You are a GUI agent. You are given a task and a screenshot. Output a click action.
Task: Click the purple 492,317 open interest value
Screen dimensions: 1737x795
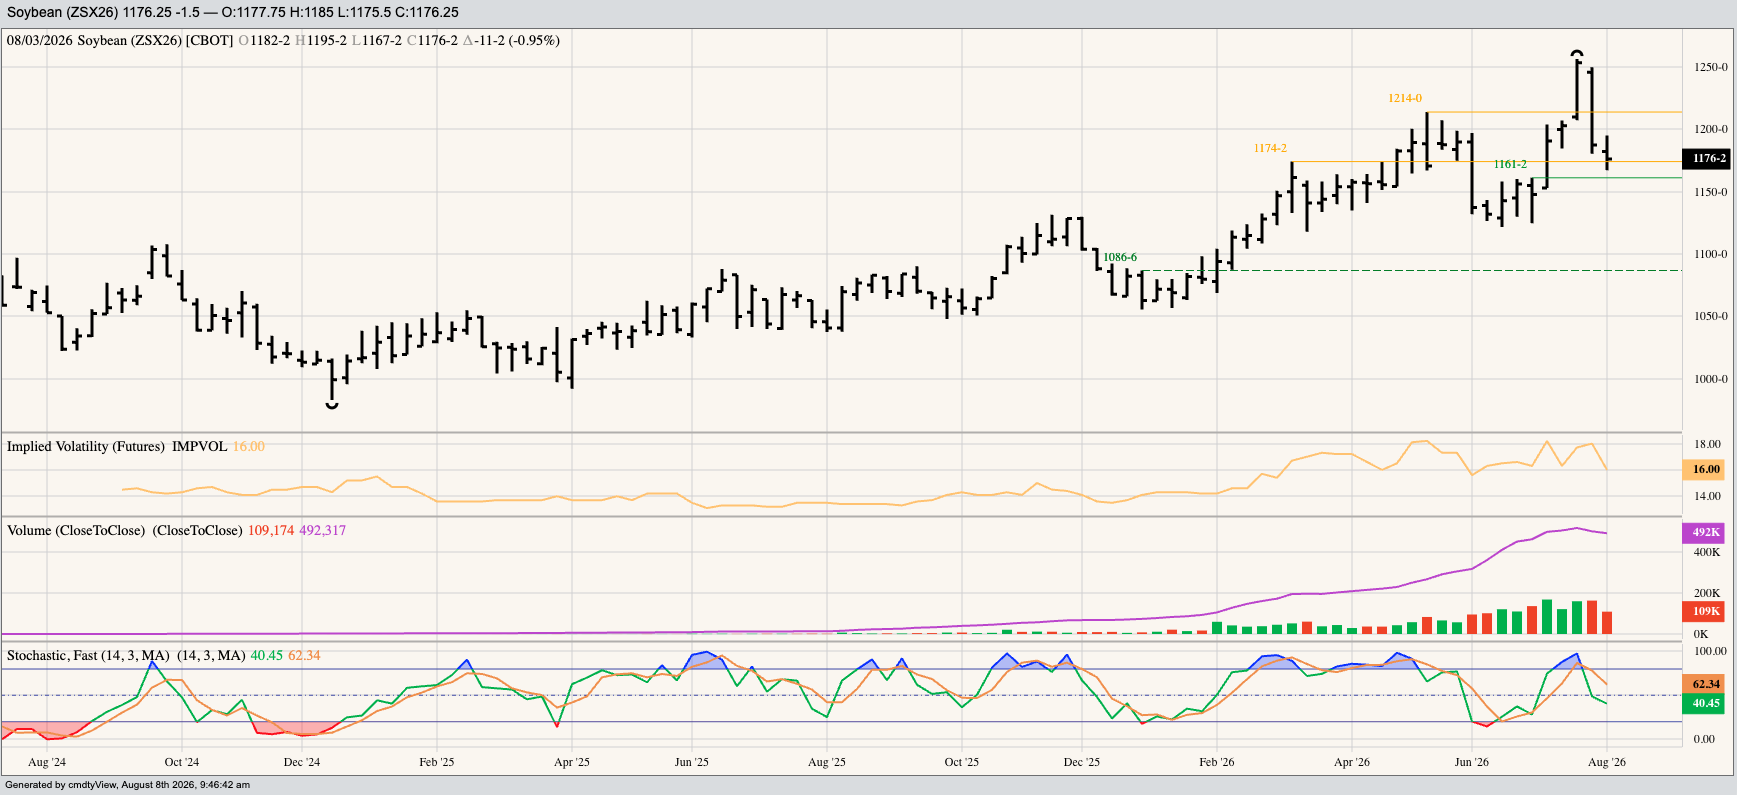pos(323,530)
